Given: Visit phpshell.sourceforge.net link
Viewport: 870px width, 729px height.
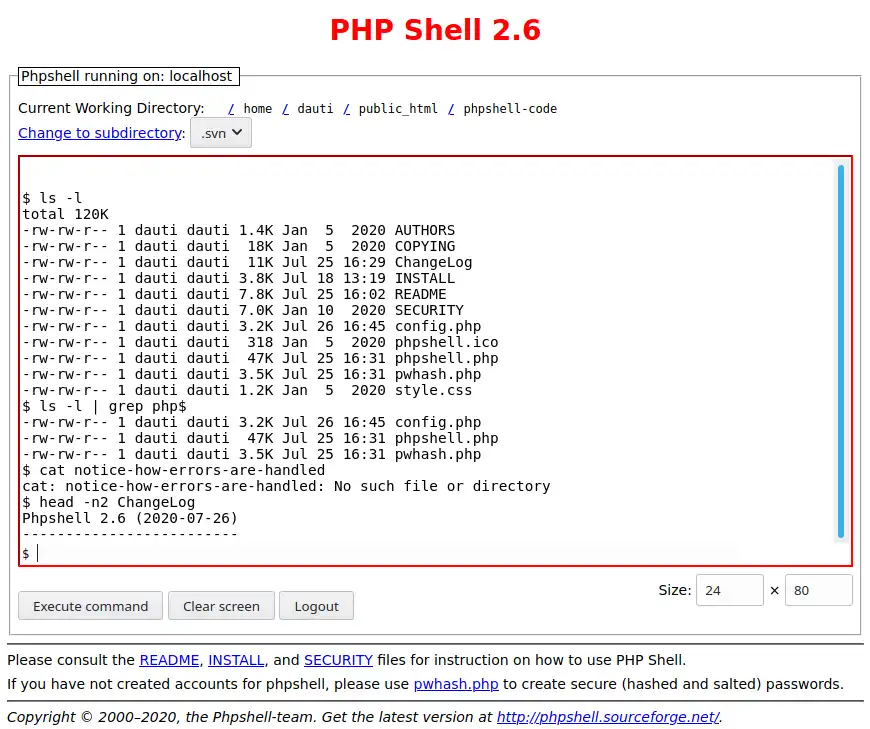Looking at the screenshot, I should (608, 717).
